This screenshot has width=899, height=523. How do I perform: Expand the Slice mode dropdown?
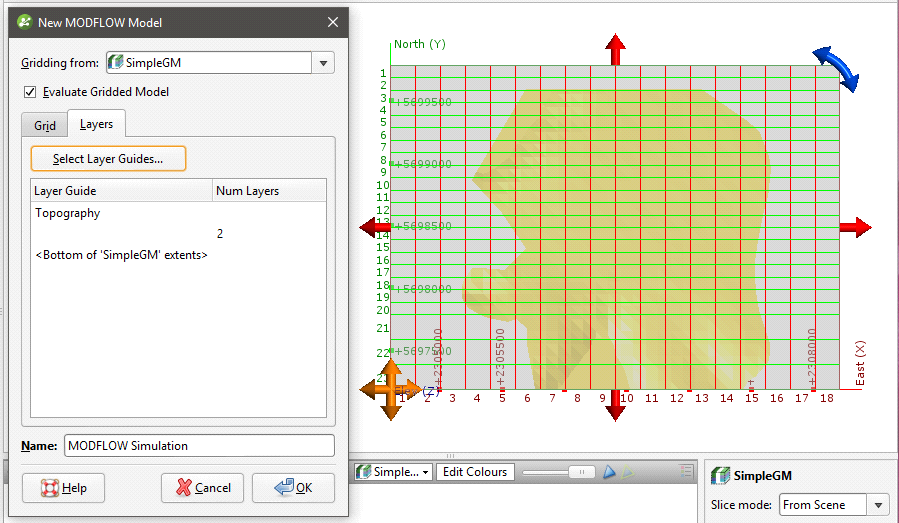pyautogui.click(x=878, y=505)
